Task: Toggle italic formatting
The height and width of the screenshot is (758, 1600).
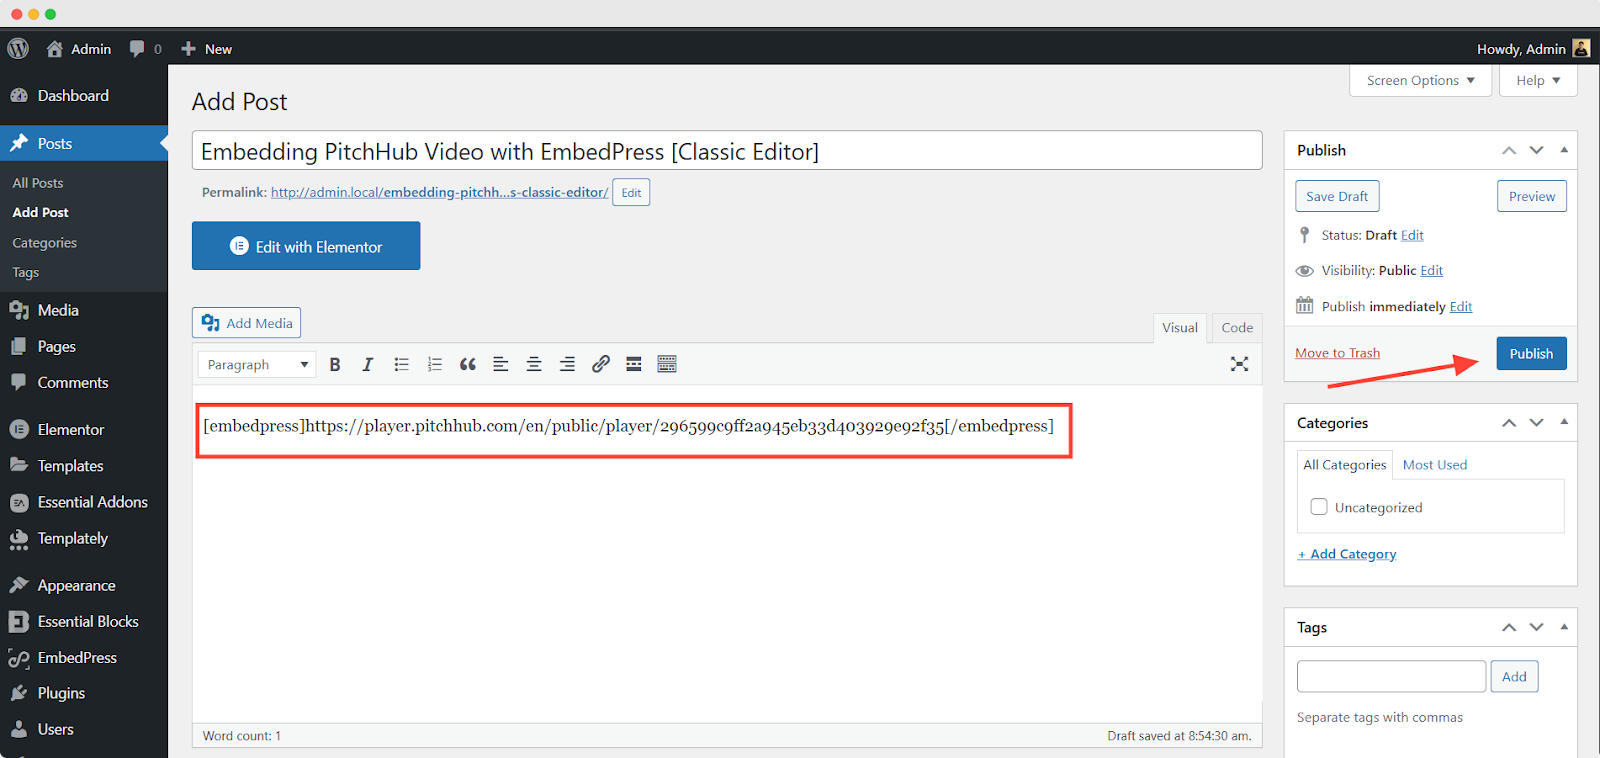Action: point(368,364)
